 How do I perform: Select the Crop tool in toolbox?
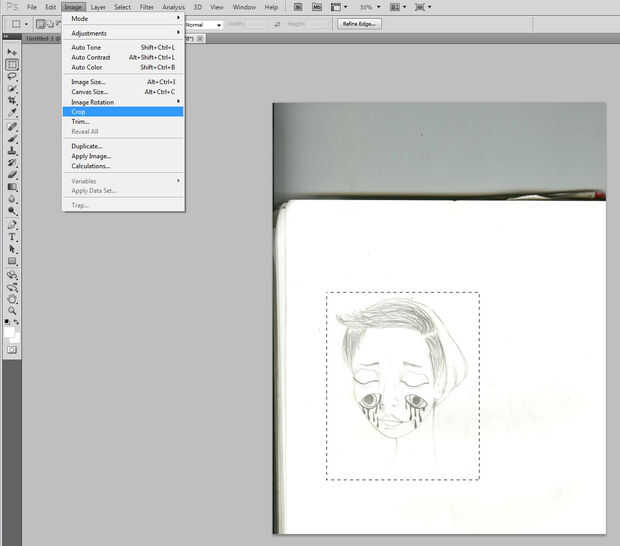[12, 101]
